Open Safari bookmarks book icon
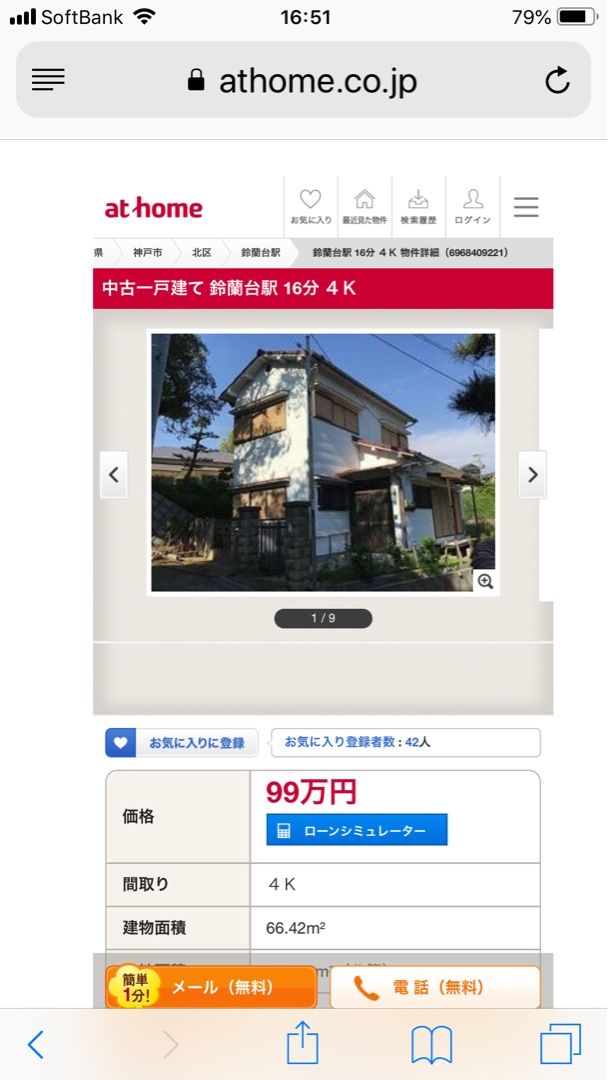This screenshot has width=608, height=1080. [x=431, y=1045]
